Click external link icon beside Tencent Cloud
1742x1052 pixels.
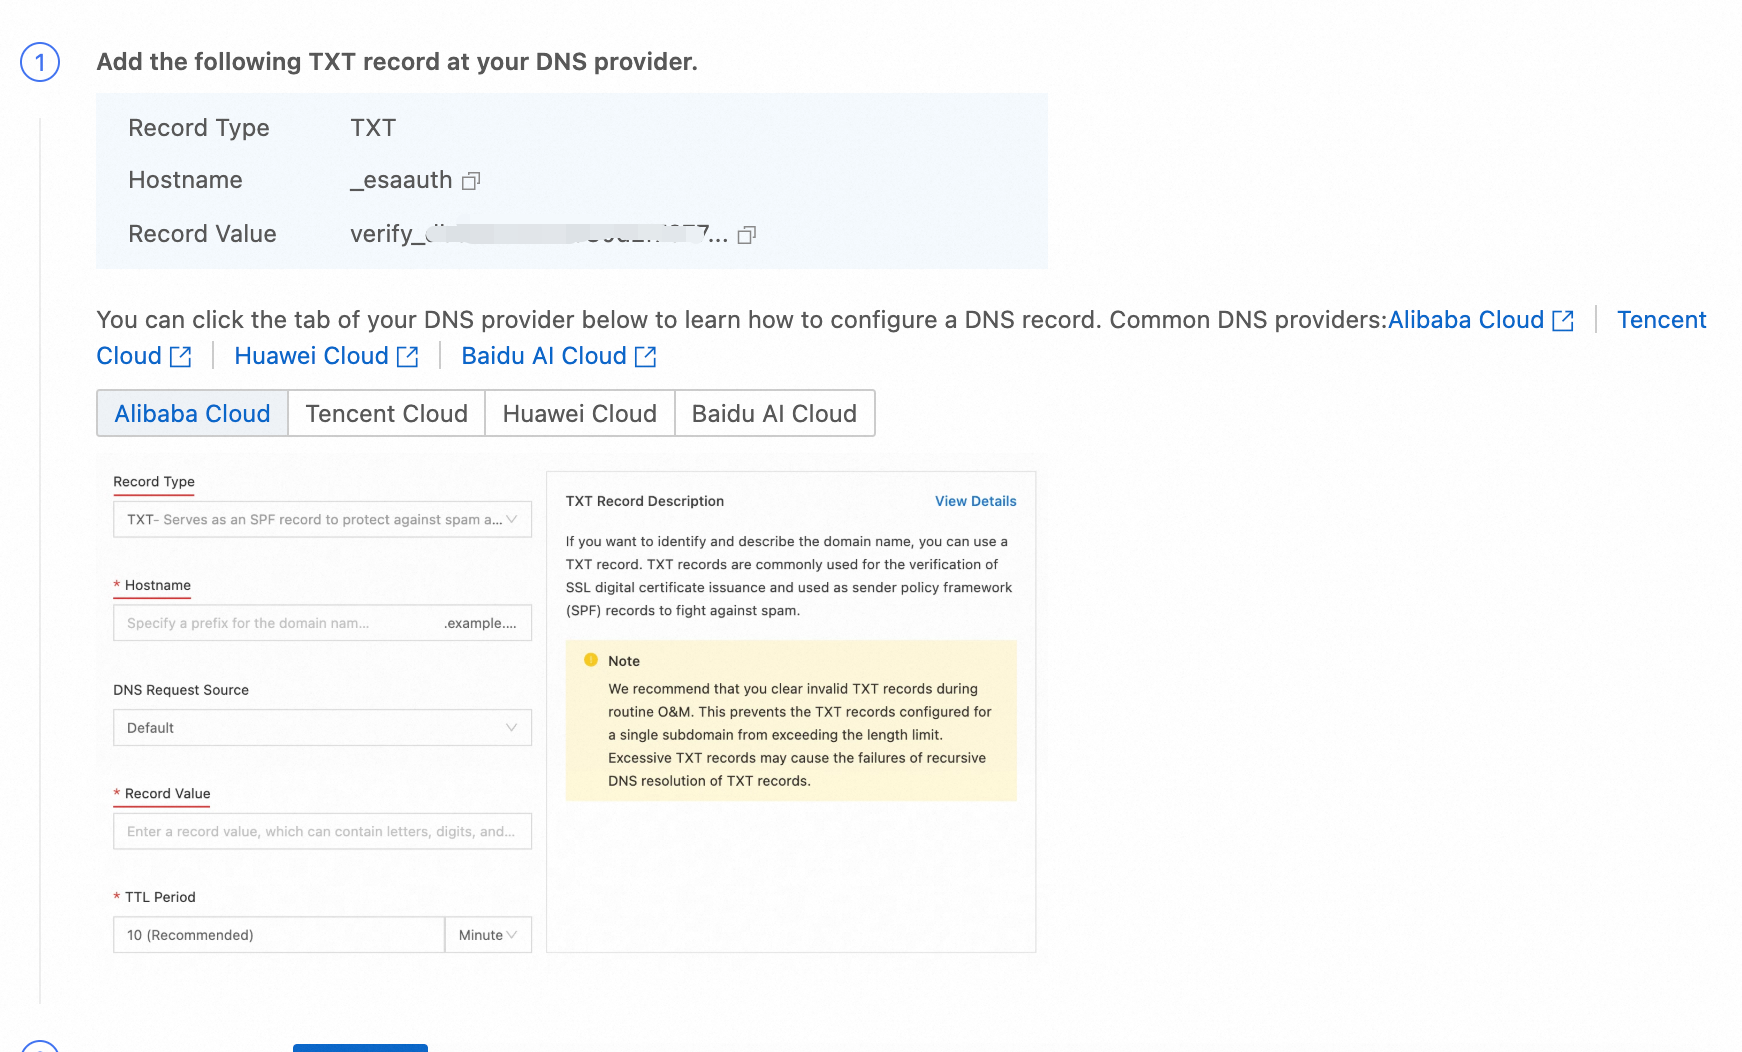[x=181, y=357]
